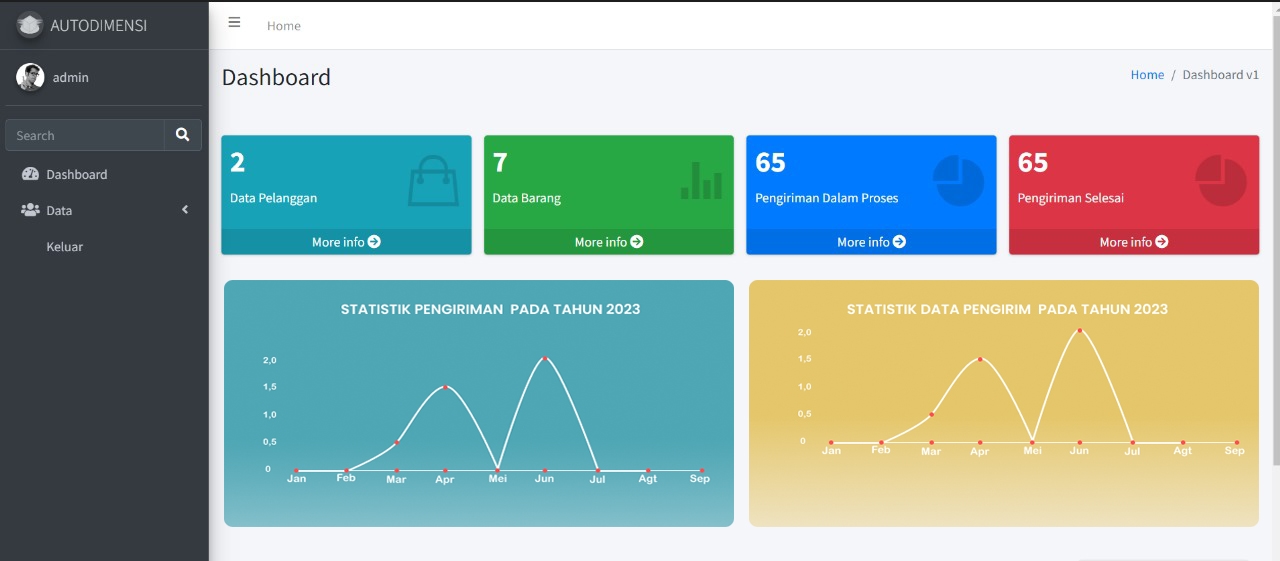
Task: Click the admin user avatar
Action: point(30,77)
